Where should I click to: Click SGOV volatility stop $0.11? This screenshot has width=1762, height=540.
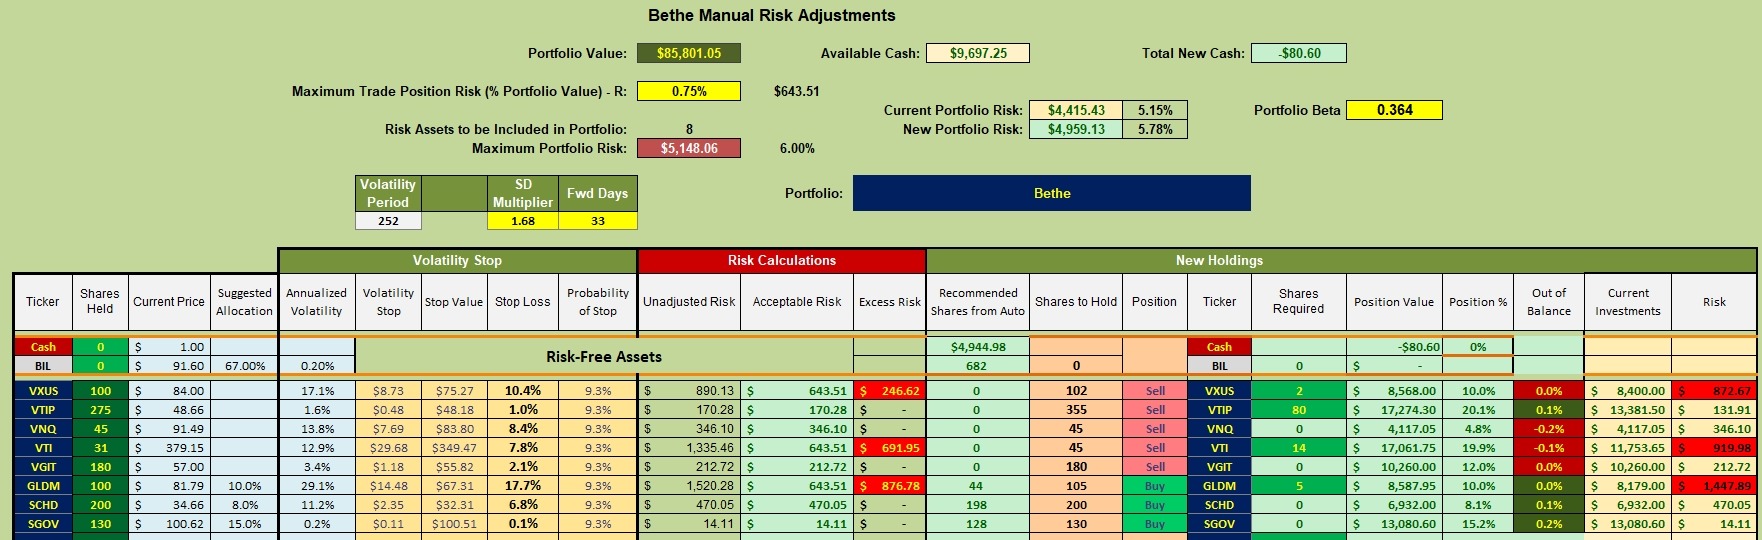coord(388,524)
